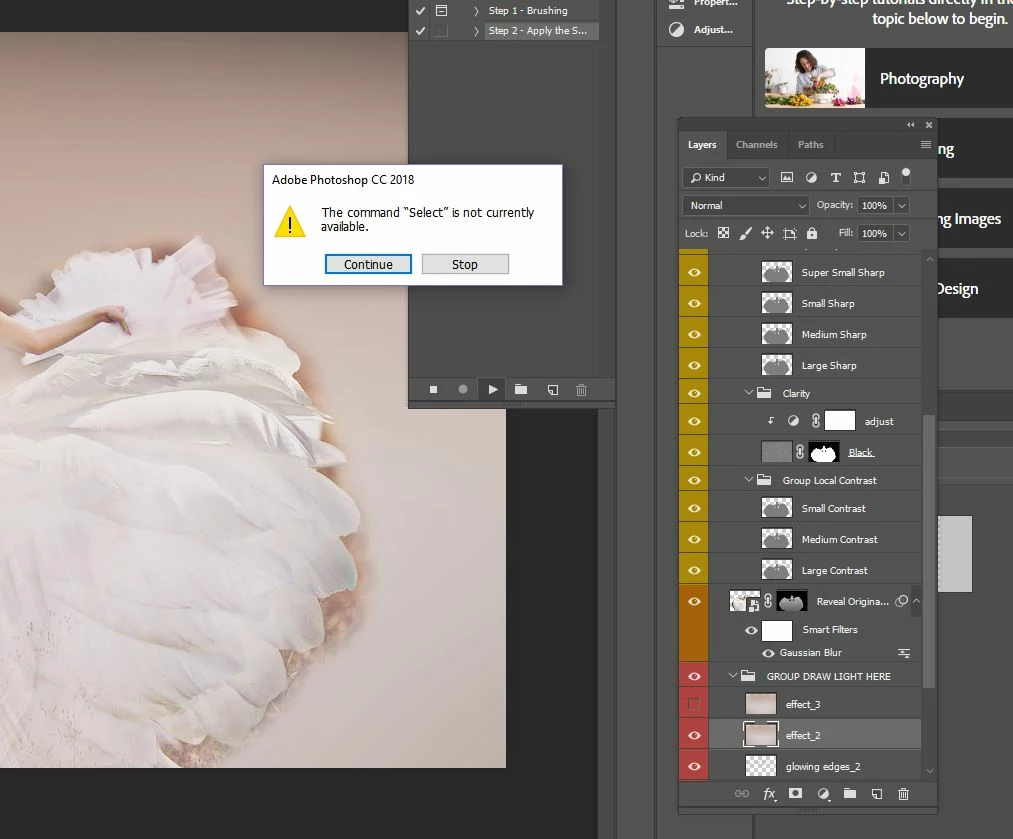The image size is (1013, 839).
Task: Switch to the Channels tab
Action: (757, 145)
